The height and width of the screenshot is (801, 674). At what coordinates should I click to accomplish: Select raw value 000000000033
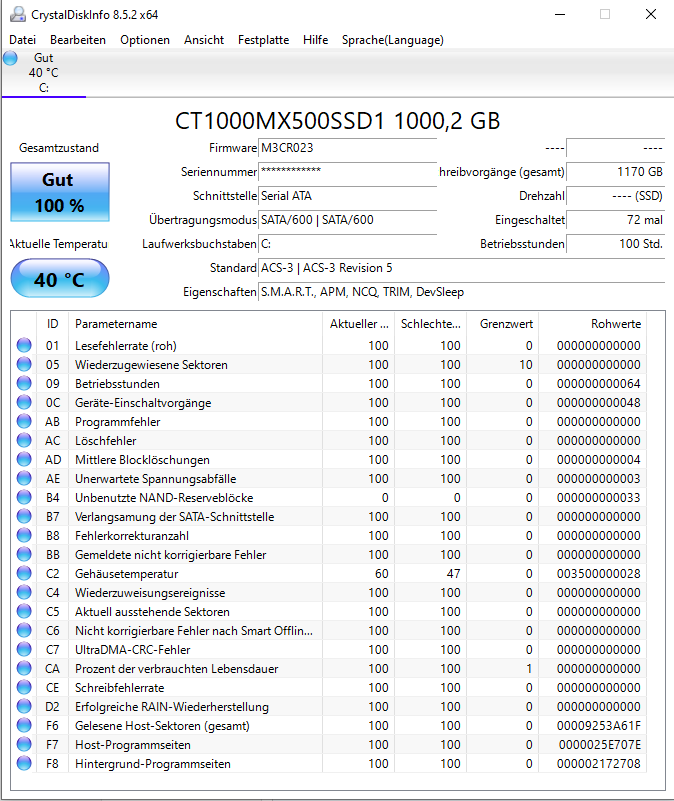598,498
